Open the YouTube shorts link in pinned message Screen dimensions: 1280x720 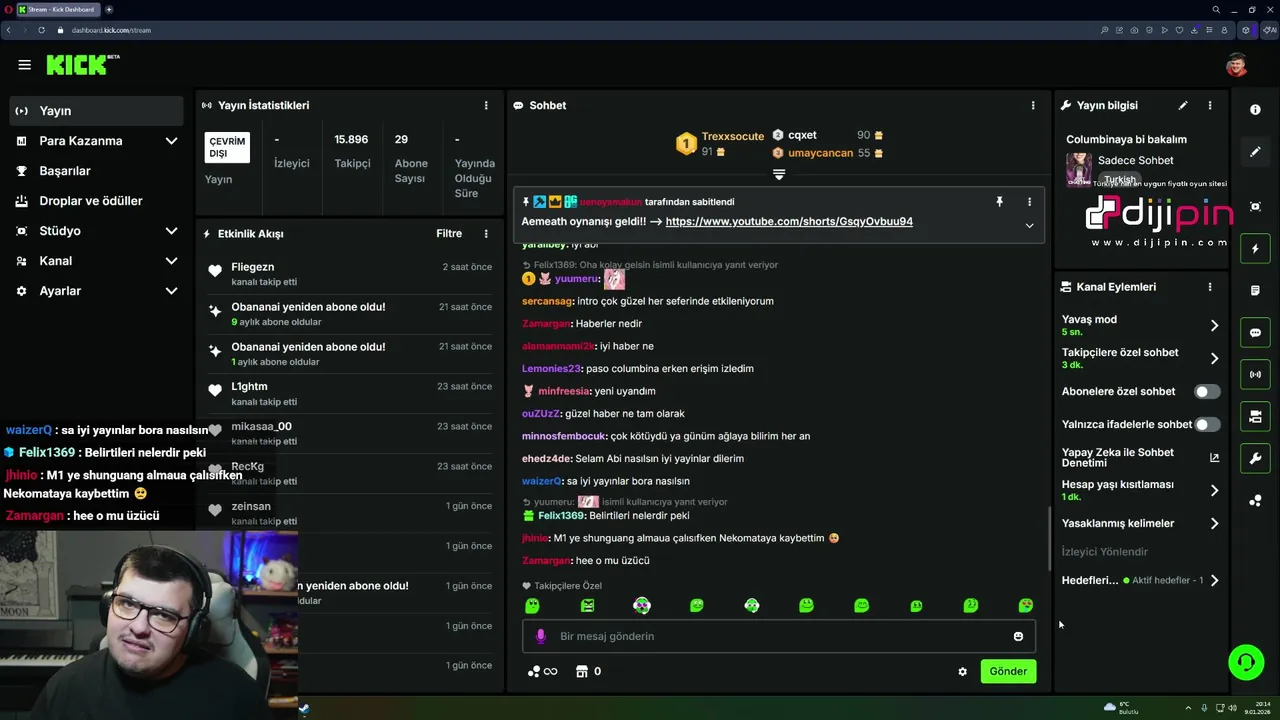[x=789, y=222]
